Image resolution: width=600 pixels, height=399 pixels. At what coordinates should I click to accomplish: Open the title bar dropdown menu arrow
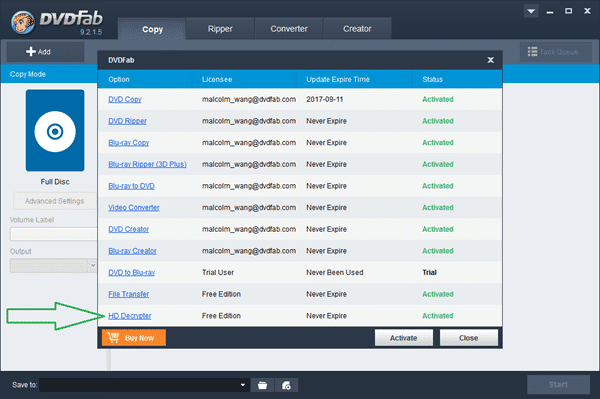pos(531,11)
